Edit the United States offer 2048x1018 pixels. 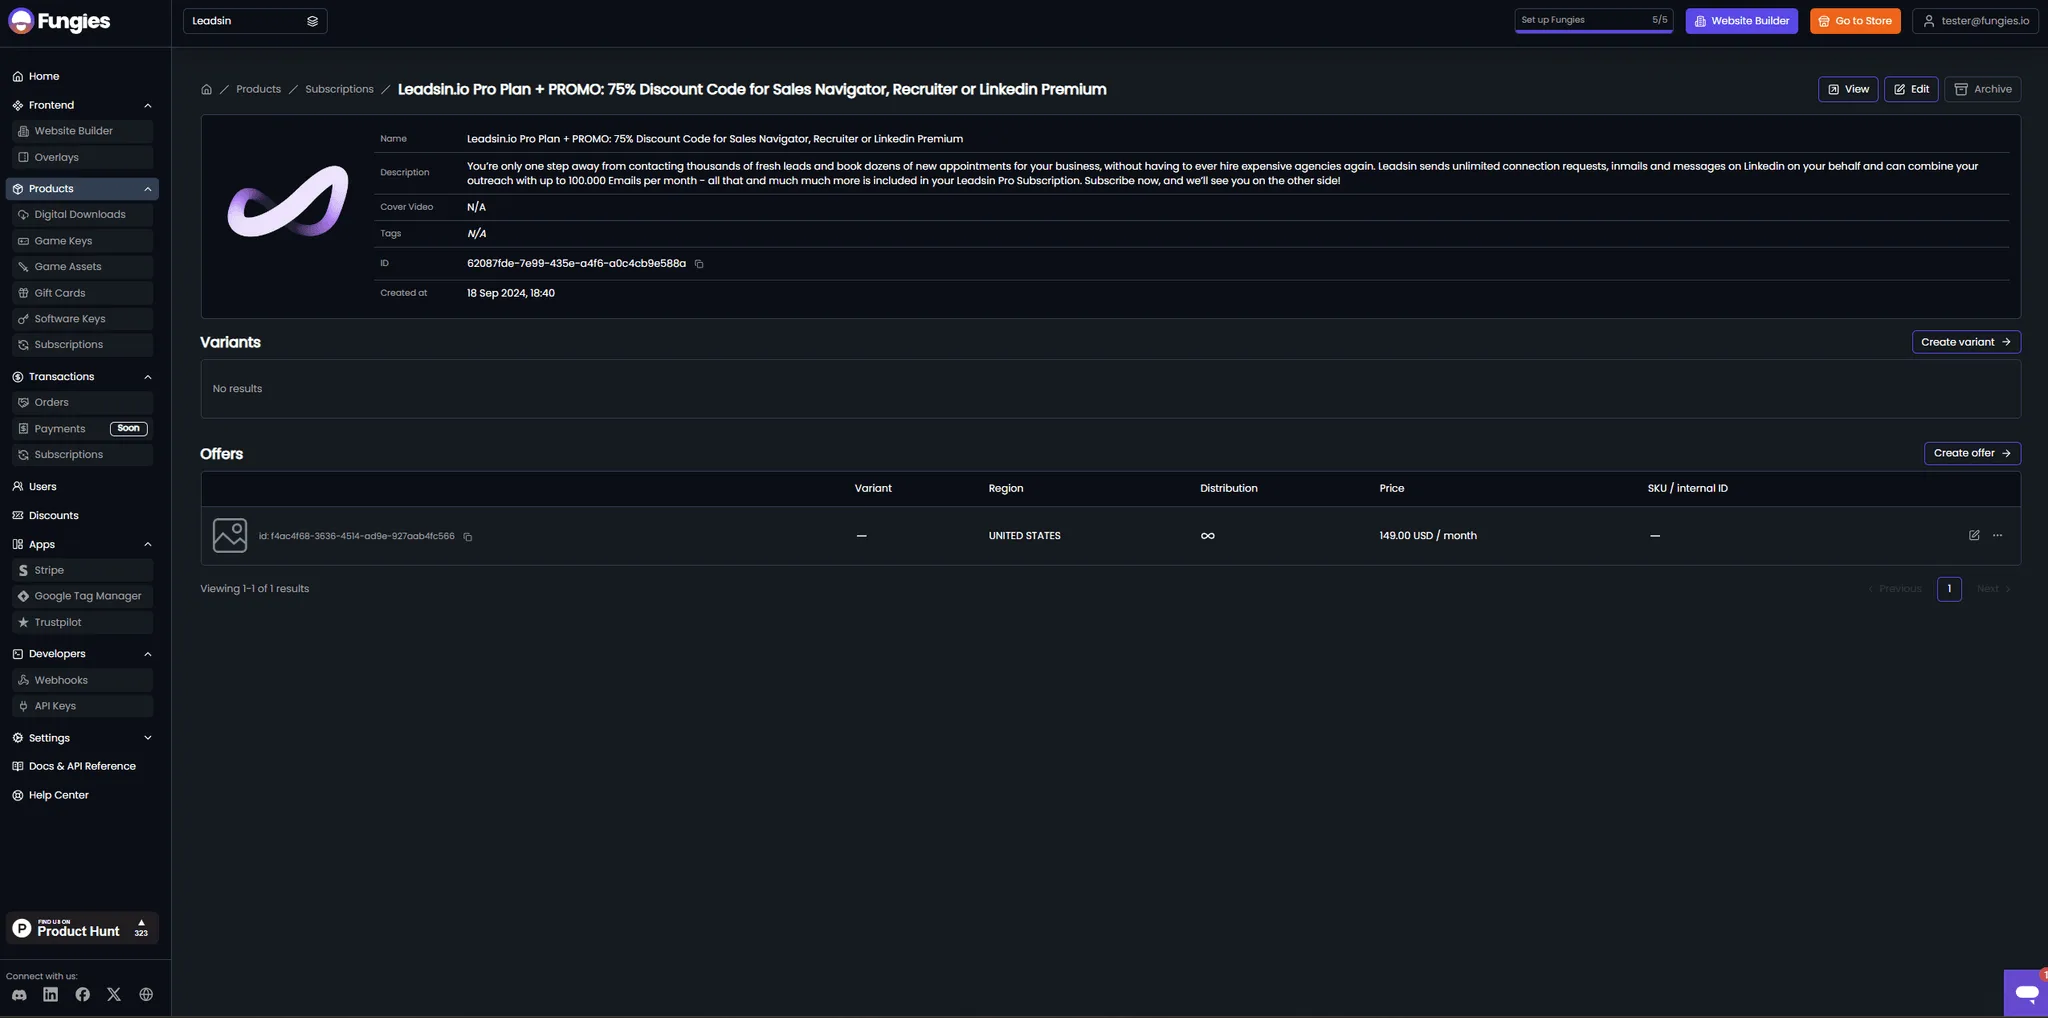click(1974, 535)
